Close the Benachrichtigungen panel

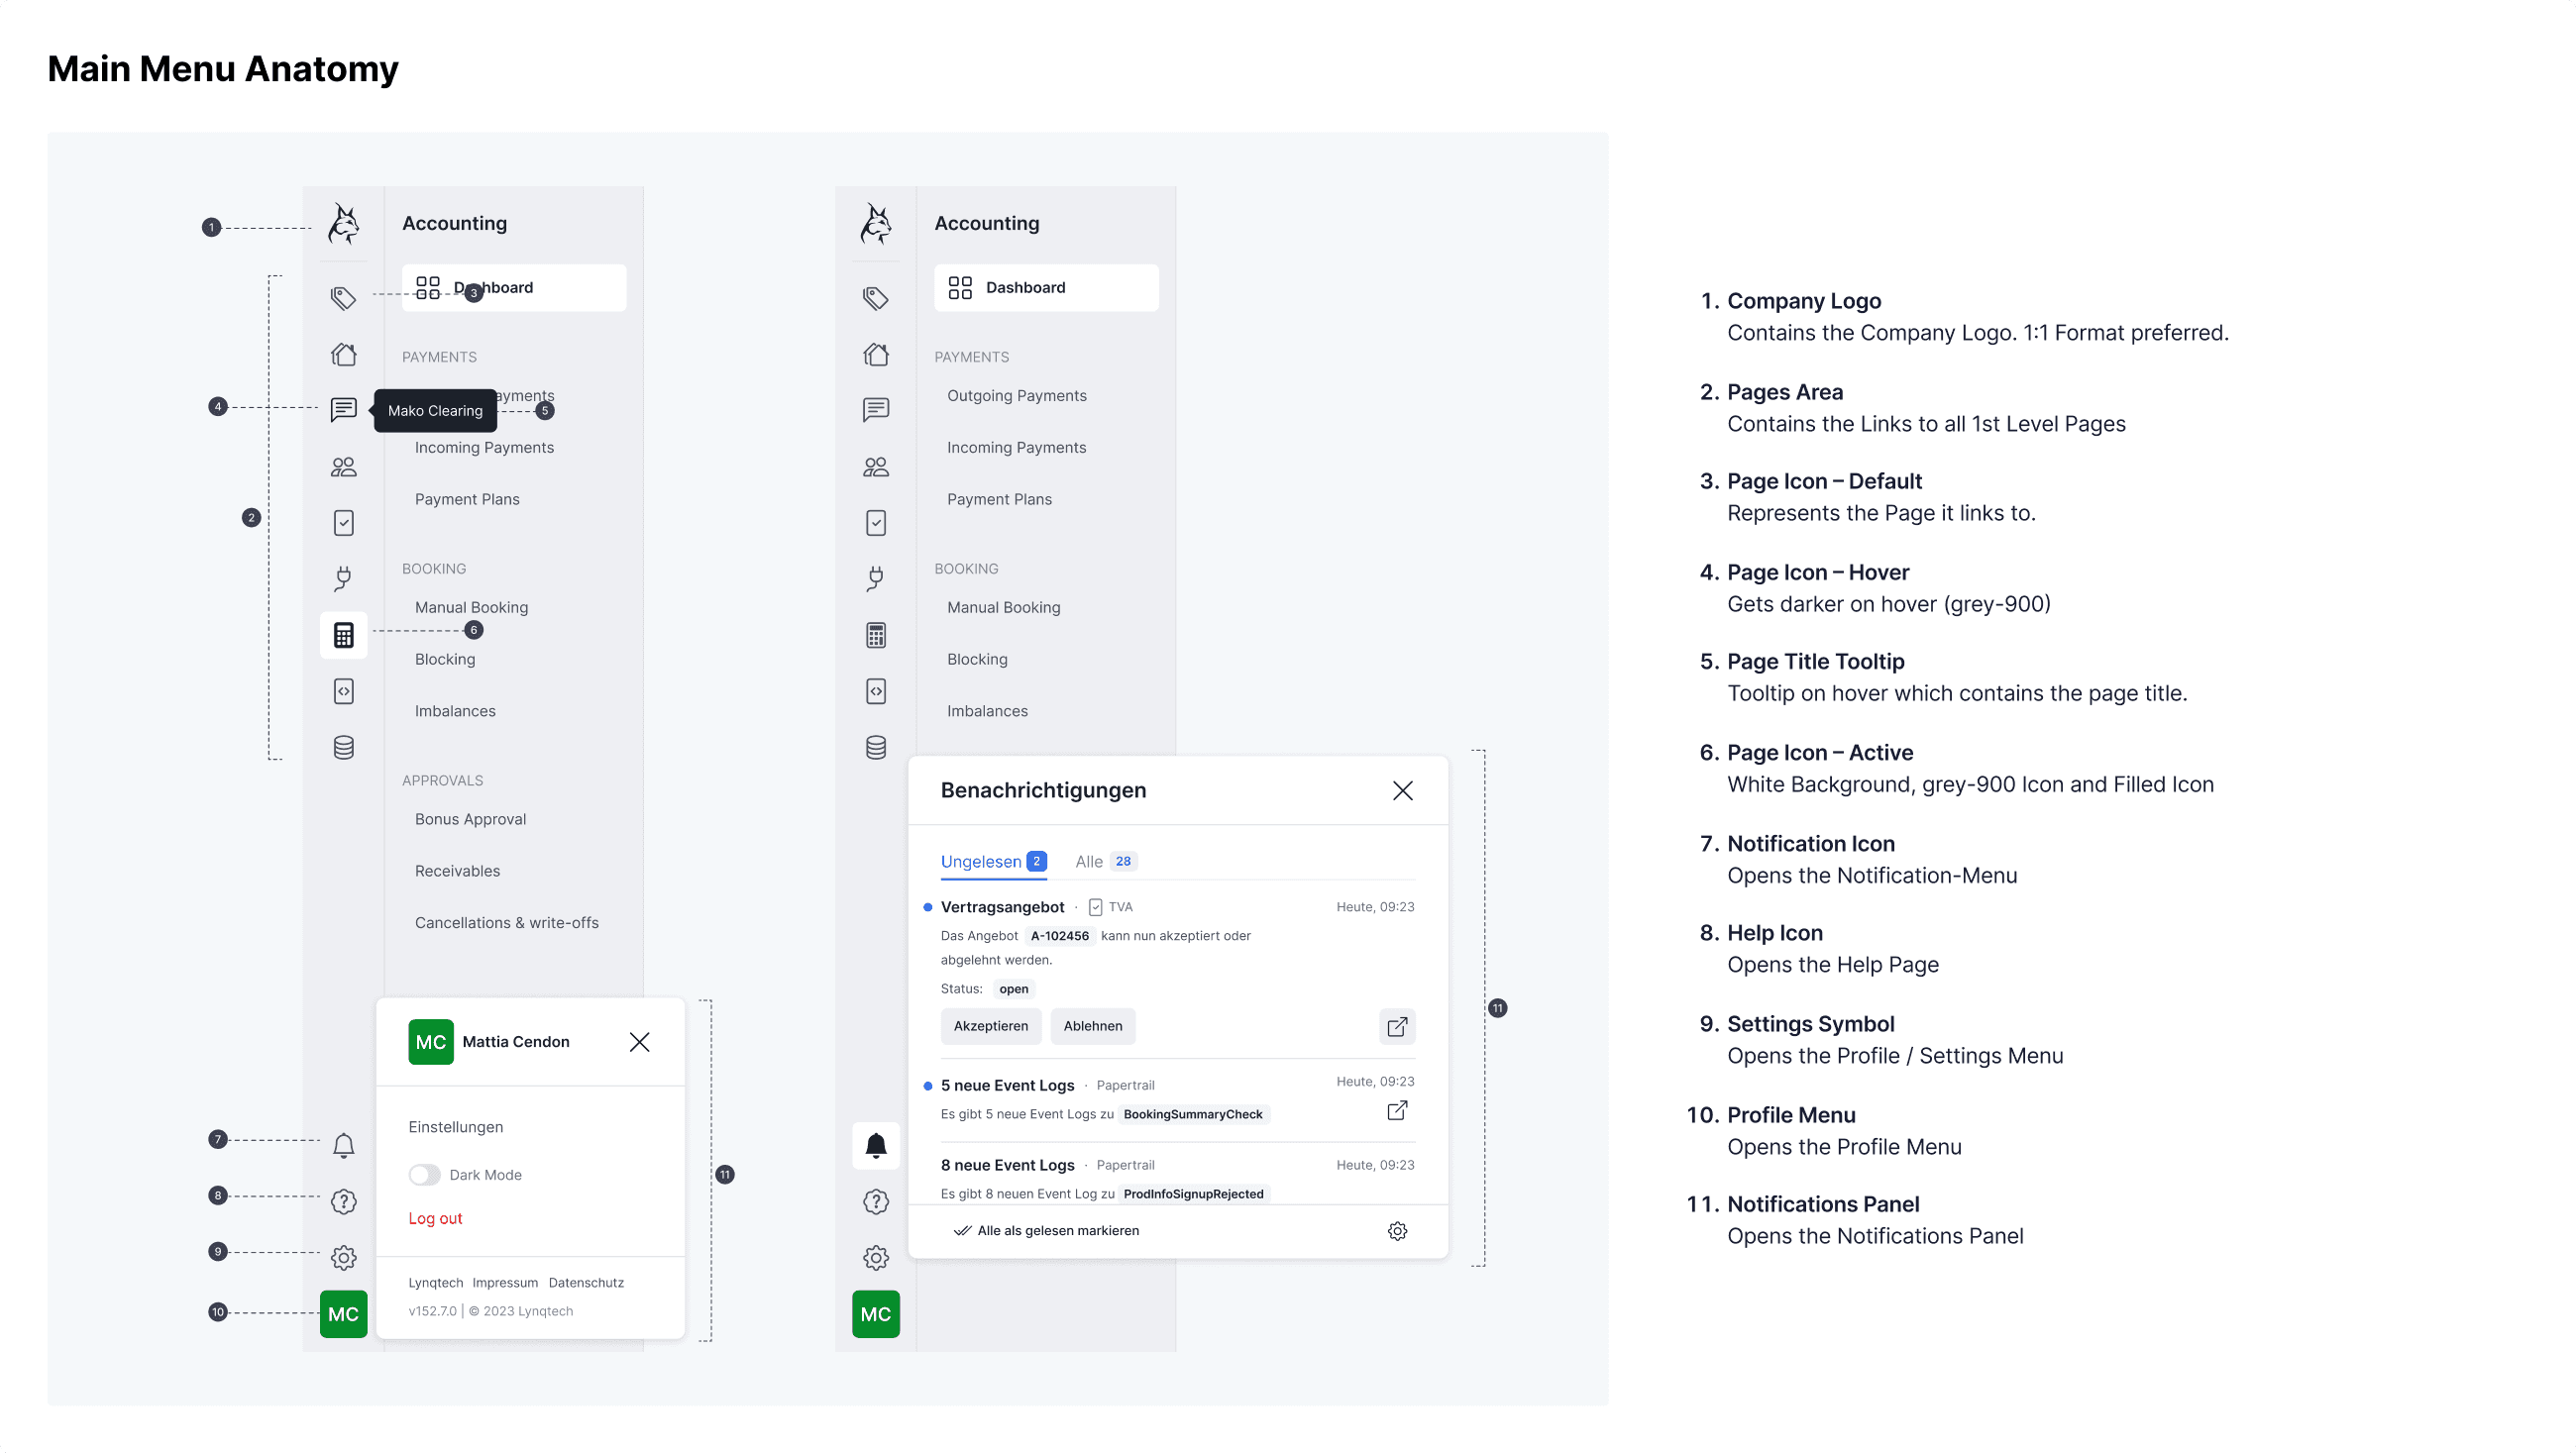1402,791
